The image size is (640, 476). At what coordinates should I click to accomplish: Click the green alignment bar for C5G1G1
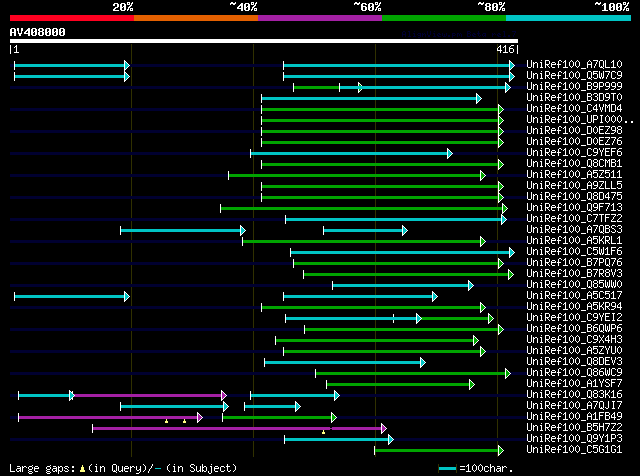pos(439,451)
